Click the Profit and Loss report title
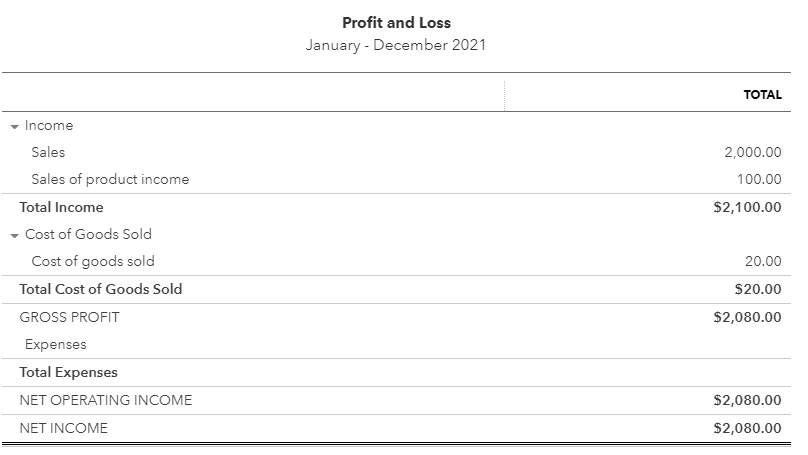Screen dimensions: 808x455 pos(396,23)
